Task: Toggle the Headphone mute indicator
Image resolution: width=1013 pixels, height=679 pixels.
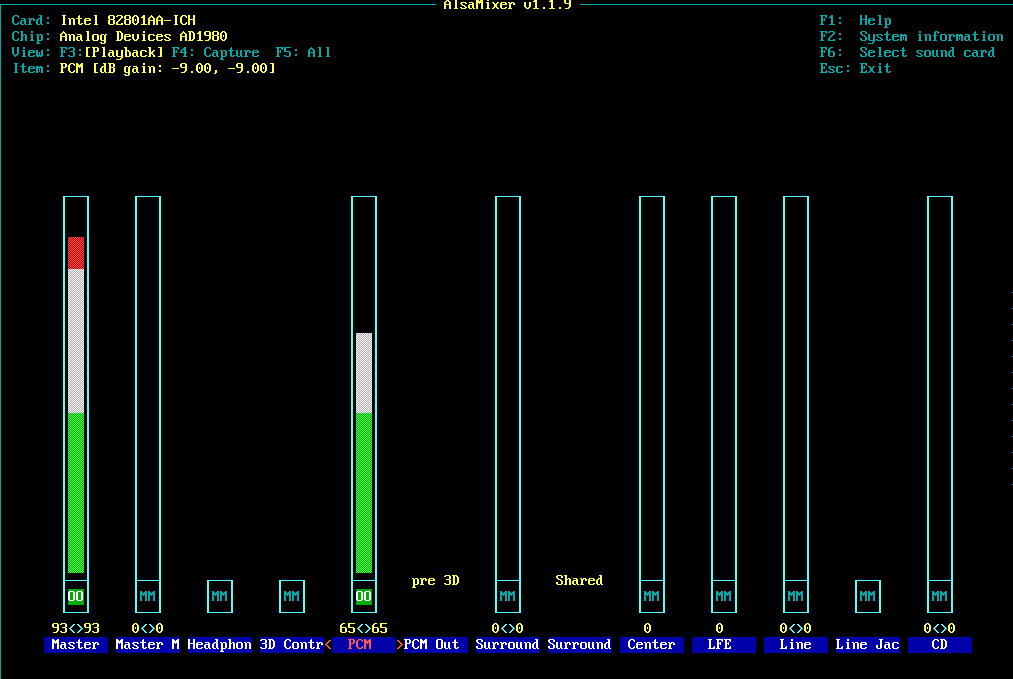Action: (220, 597)
